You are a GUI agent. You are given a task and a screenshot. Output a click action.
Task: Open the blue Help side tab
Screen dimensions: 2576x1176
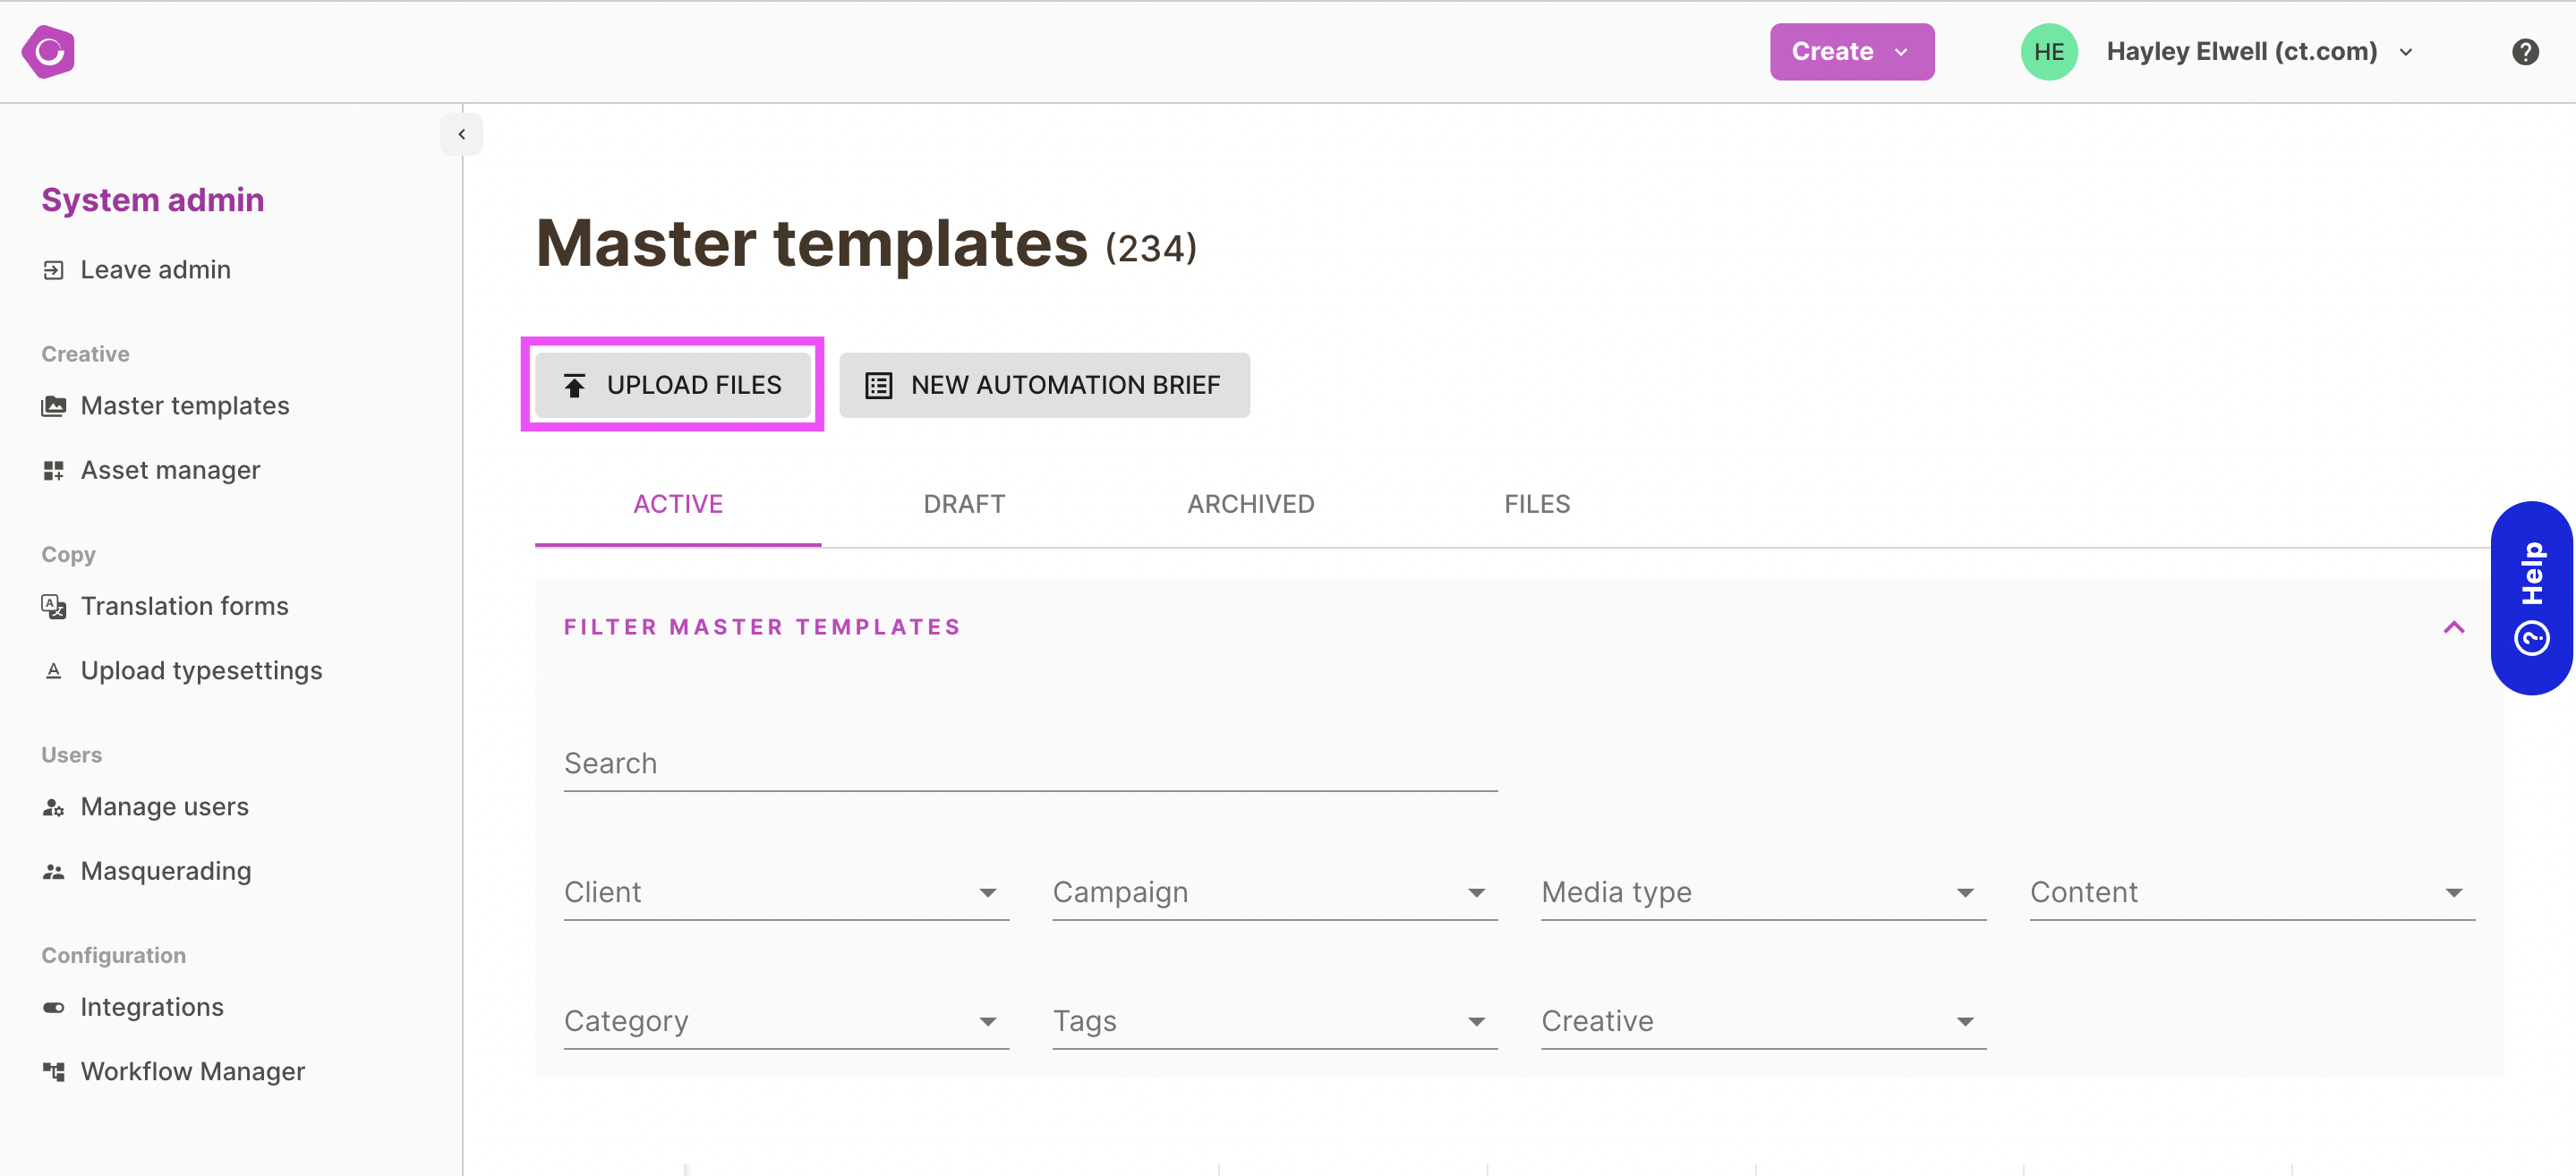click(2532, 598)
